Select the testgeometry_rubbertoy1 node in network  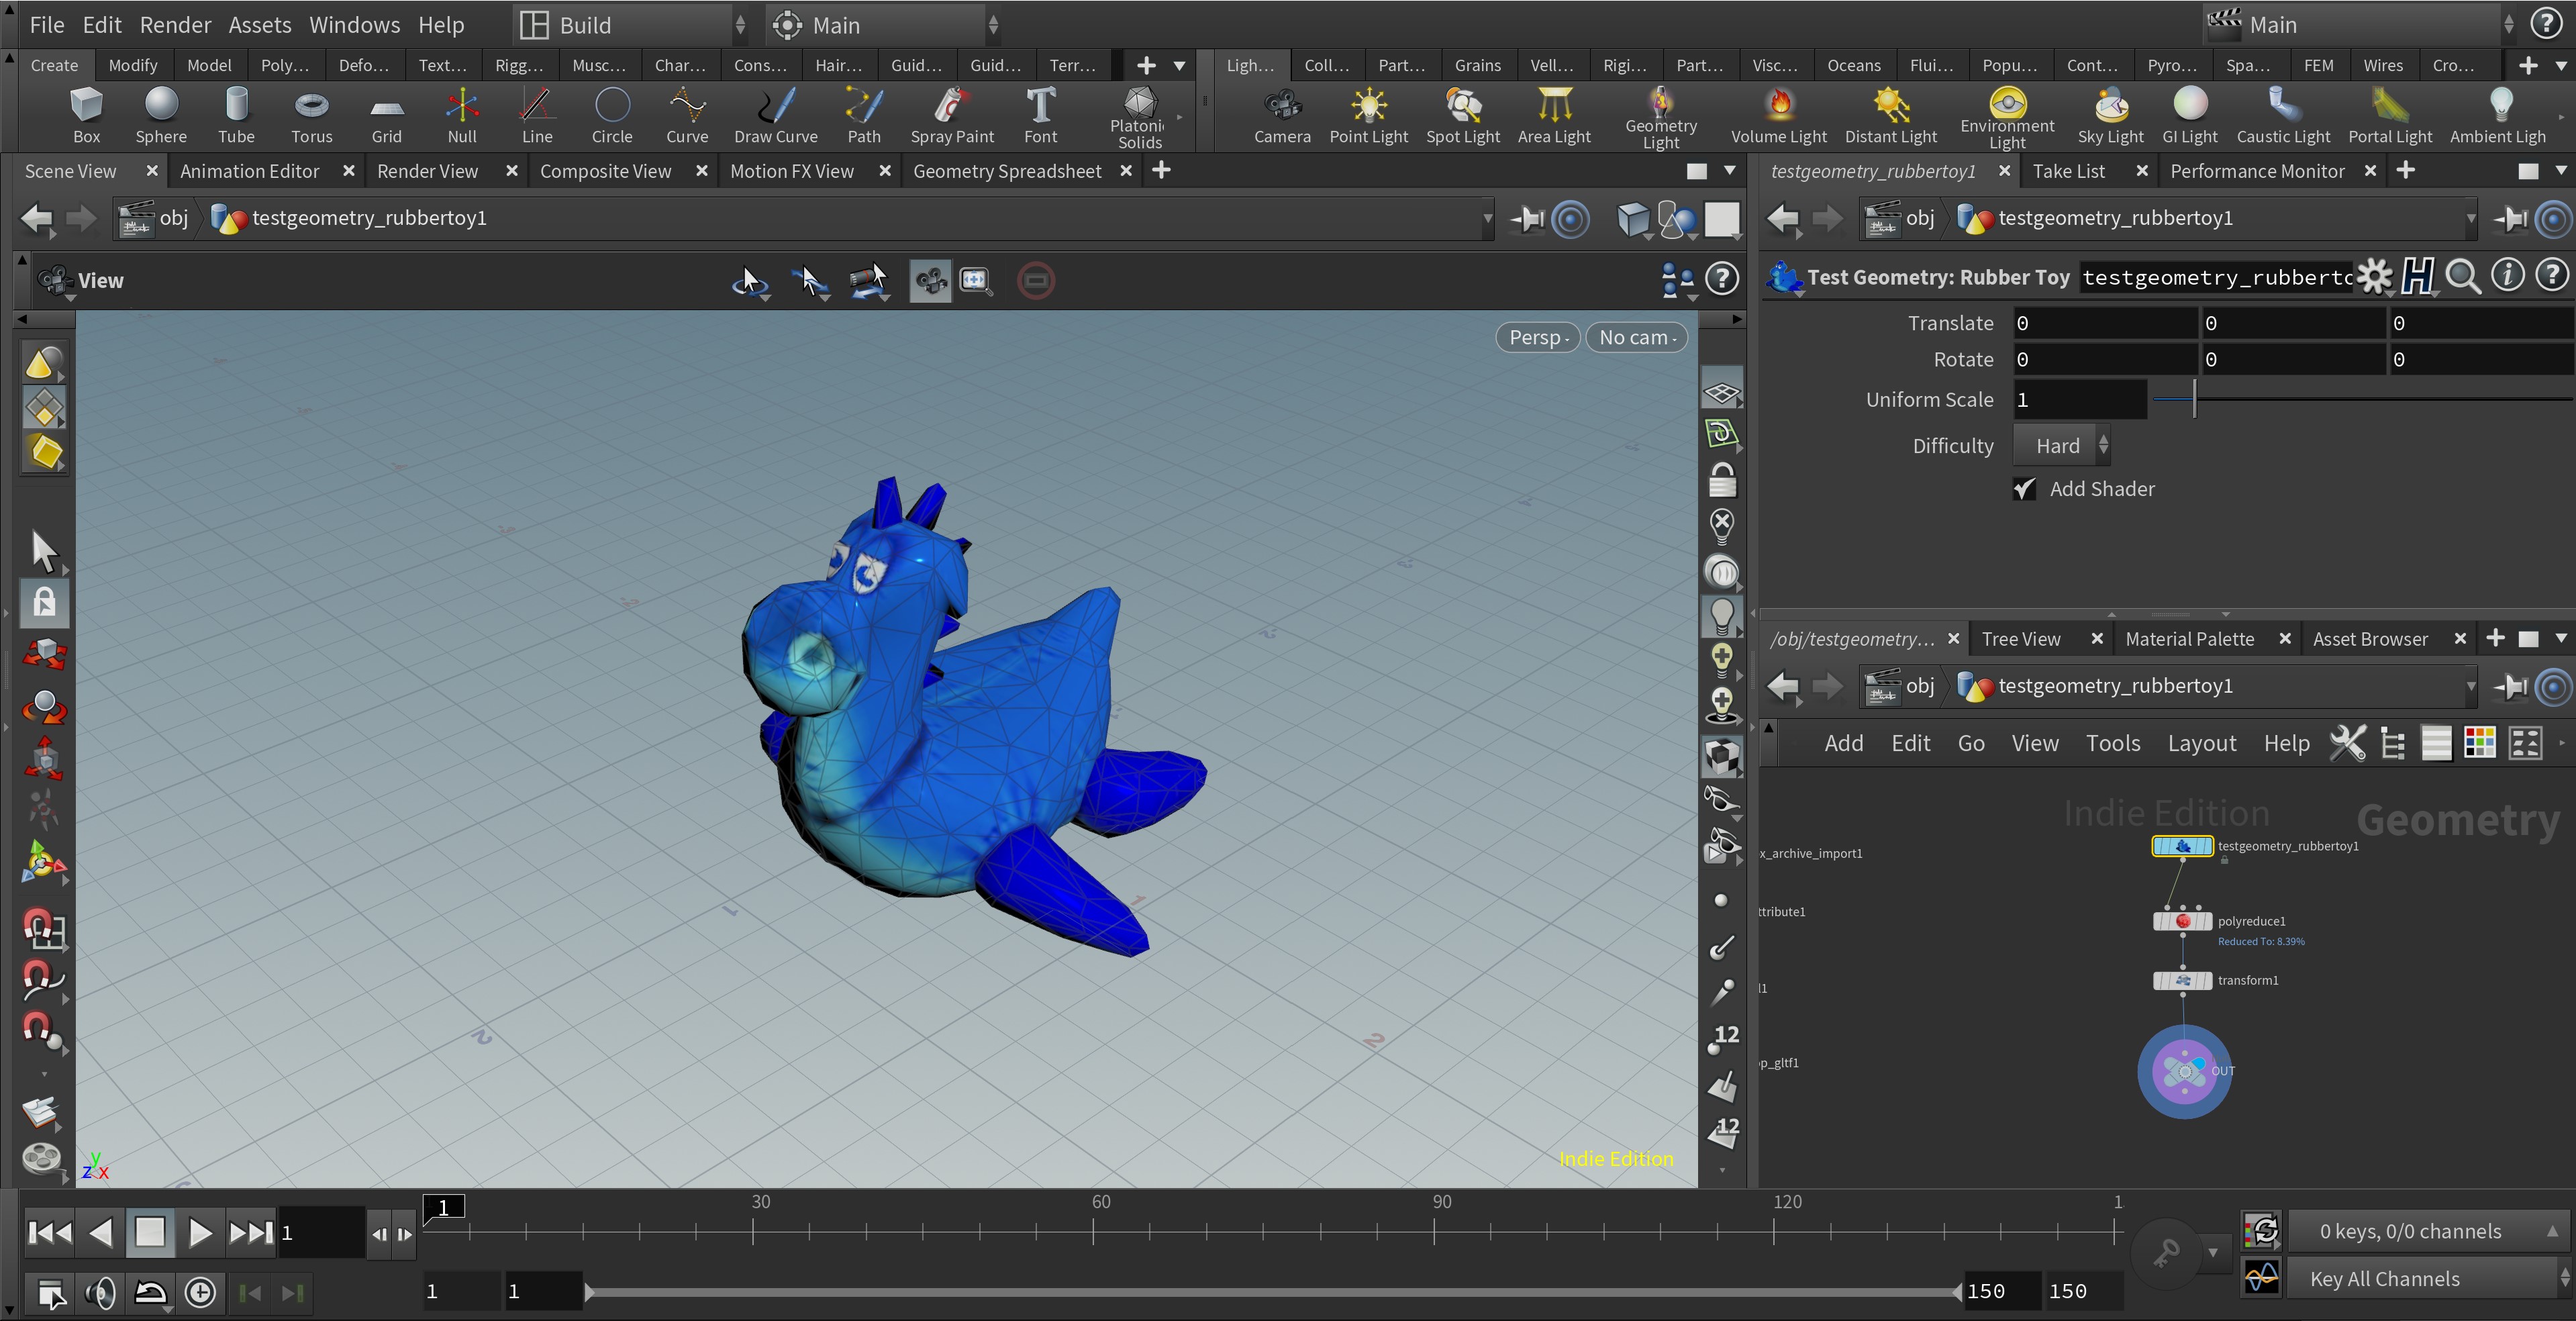point(2182,846)
